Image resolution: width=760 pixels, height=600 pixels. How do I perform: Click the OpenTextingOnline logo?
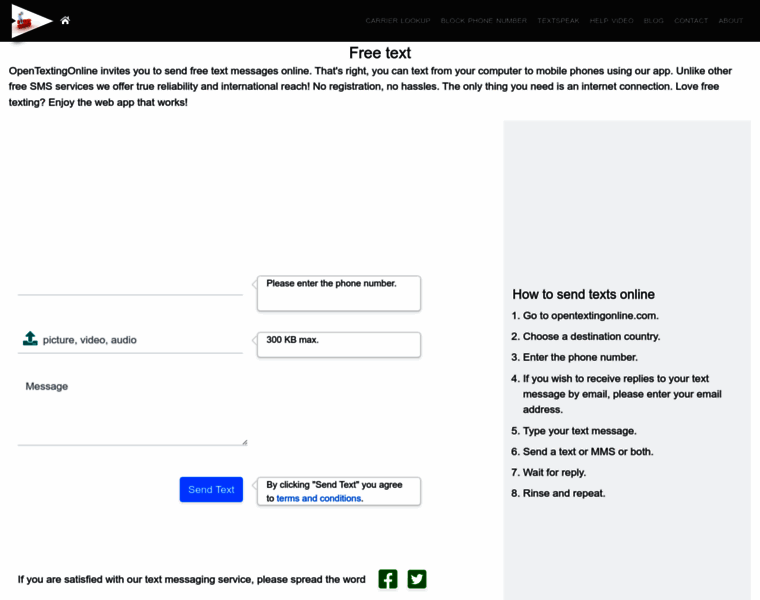tap(32, 21)
